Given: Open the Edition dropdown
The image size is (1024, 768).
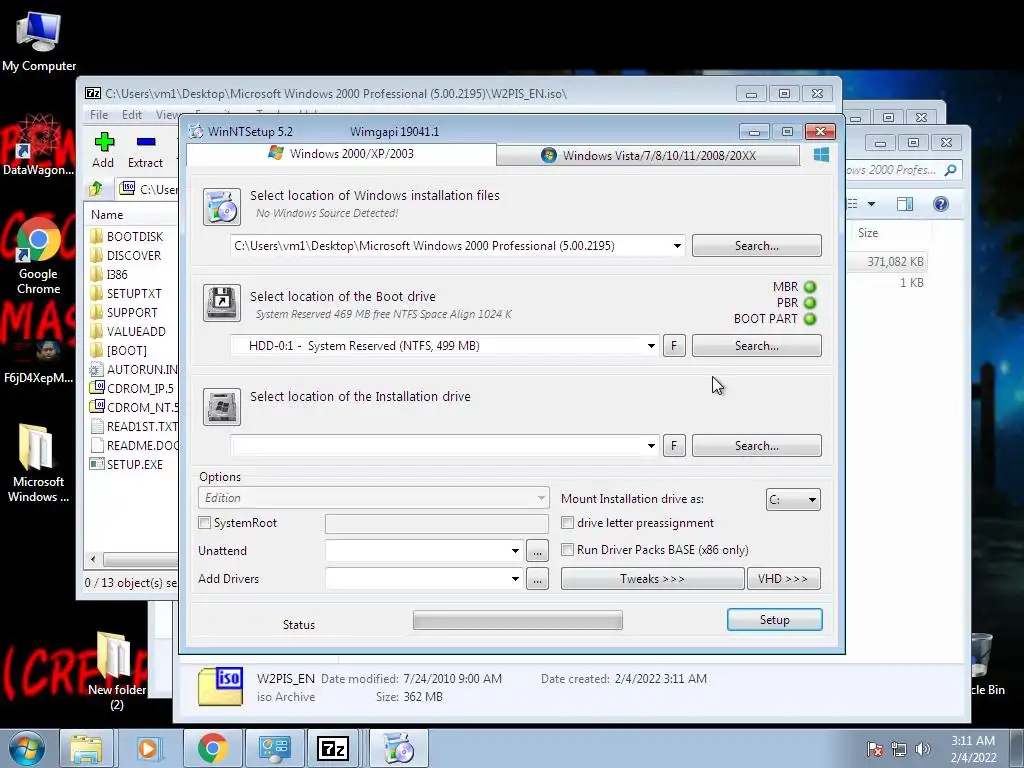Looking at the screenshot, I should tap(374, 498).
